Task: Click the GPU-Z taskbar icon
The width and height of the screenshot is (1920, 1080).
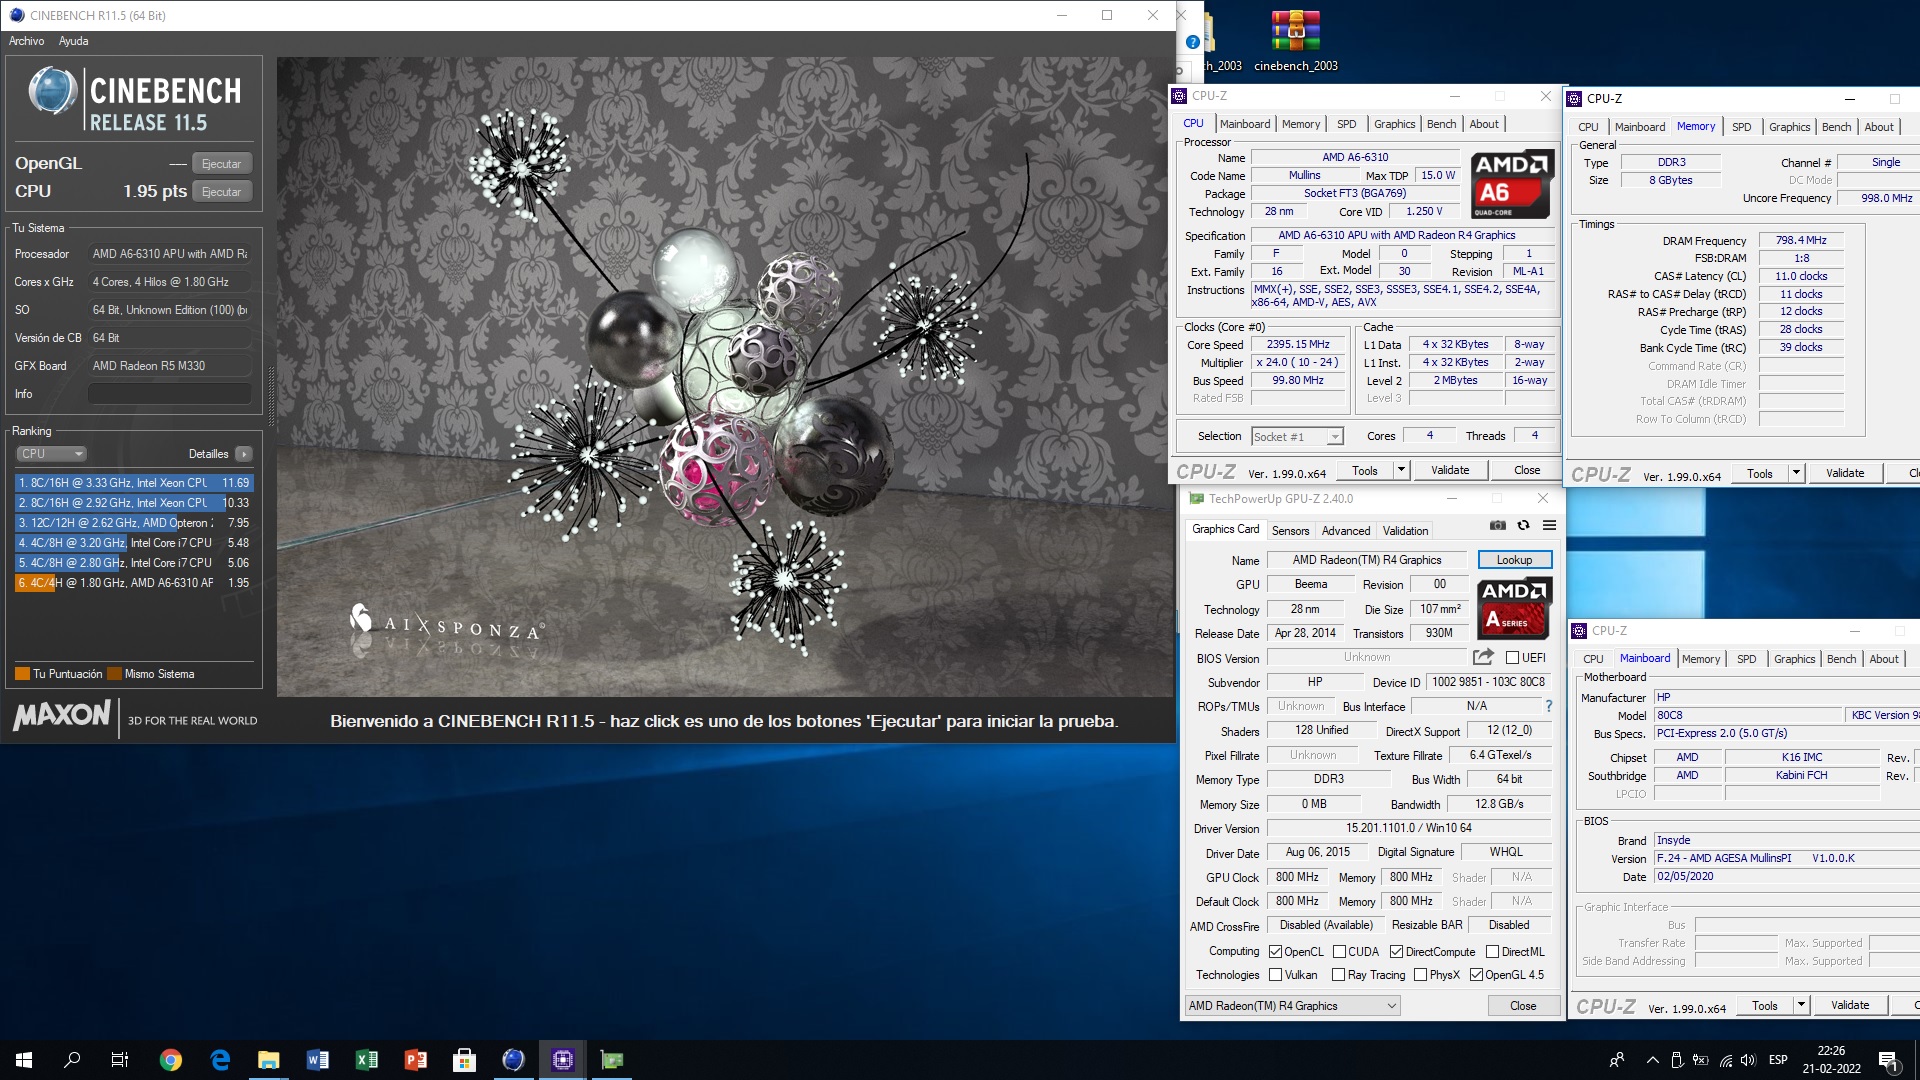Action: point(612,1060)
